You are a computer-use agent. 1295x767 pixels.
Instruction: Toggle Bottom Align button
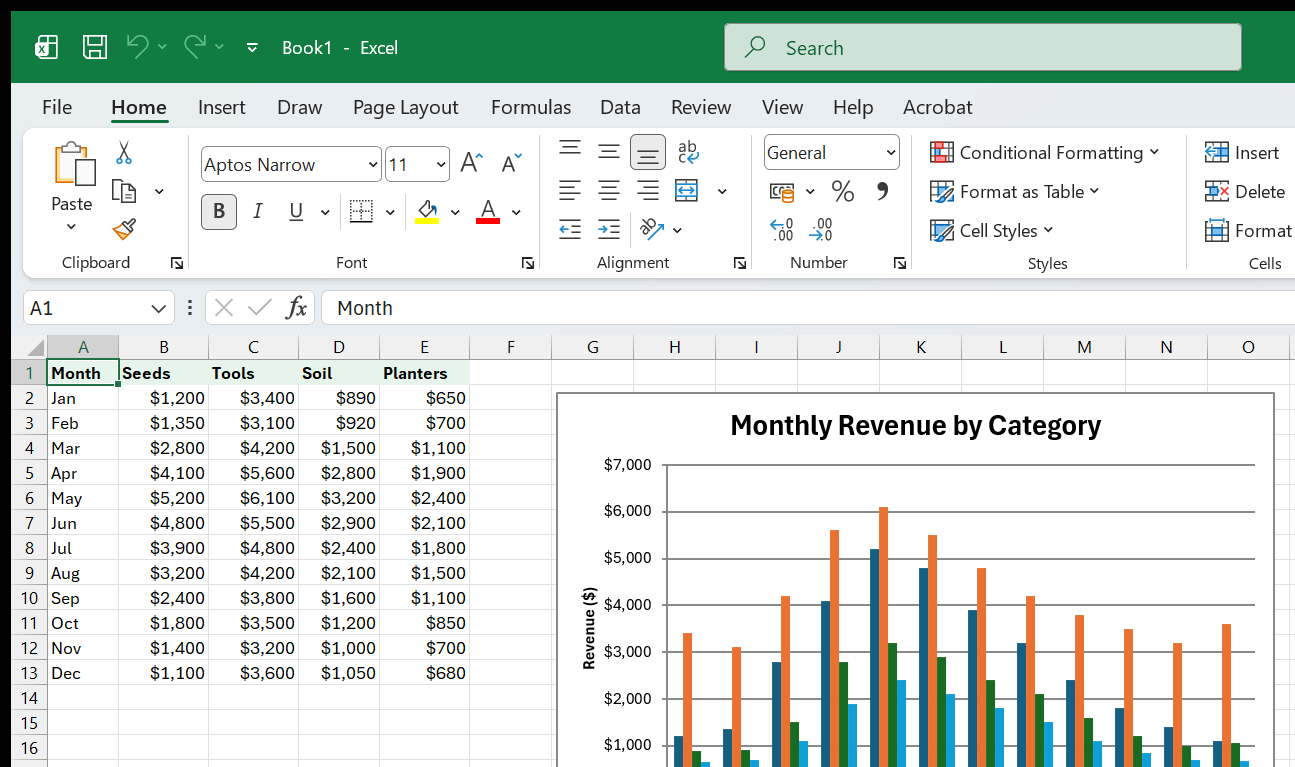coord(648,152)
